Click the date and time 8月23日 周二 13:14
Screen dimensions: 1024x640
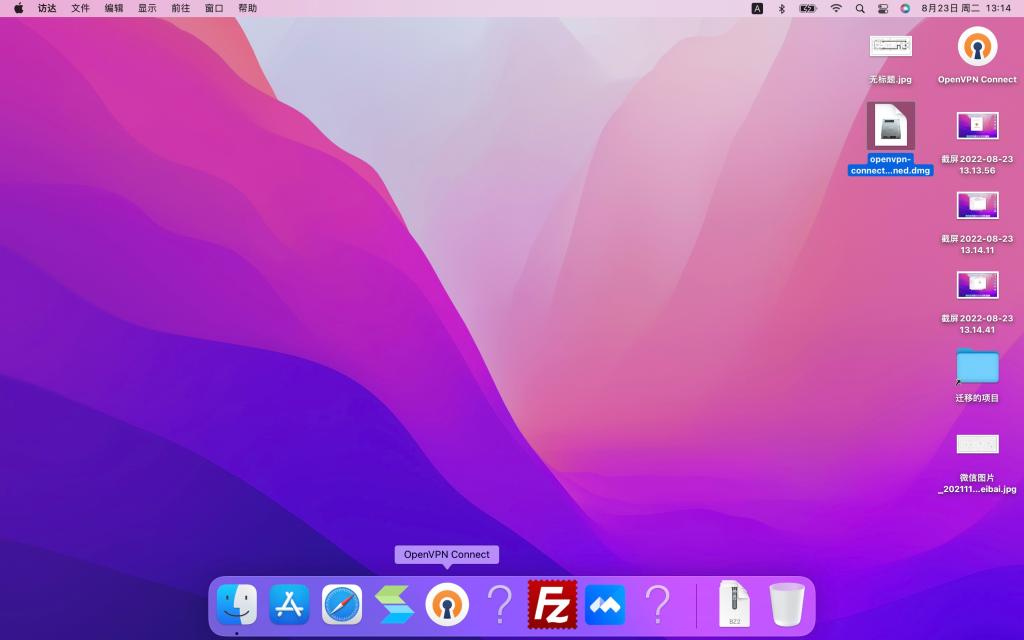pyautogui.click(x=966, y=8)
